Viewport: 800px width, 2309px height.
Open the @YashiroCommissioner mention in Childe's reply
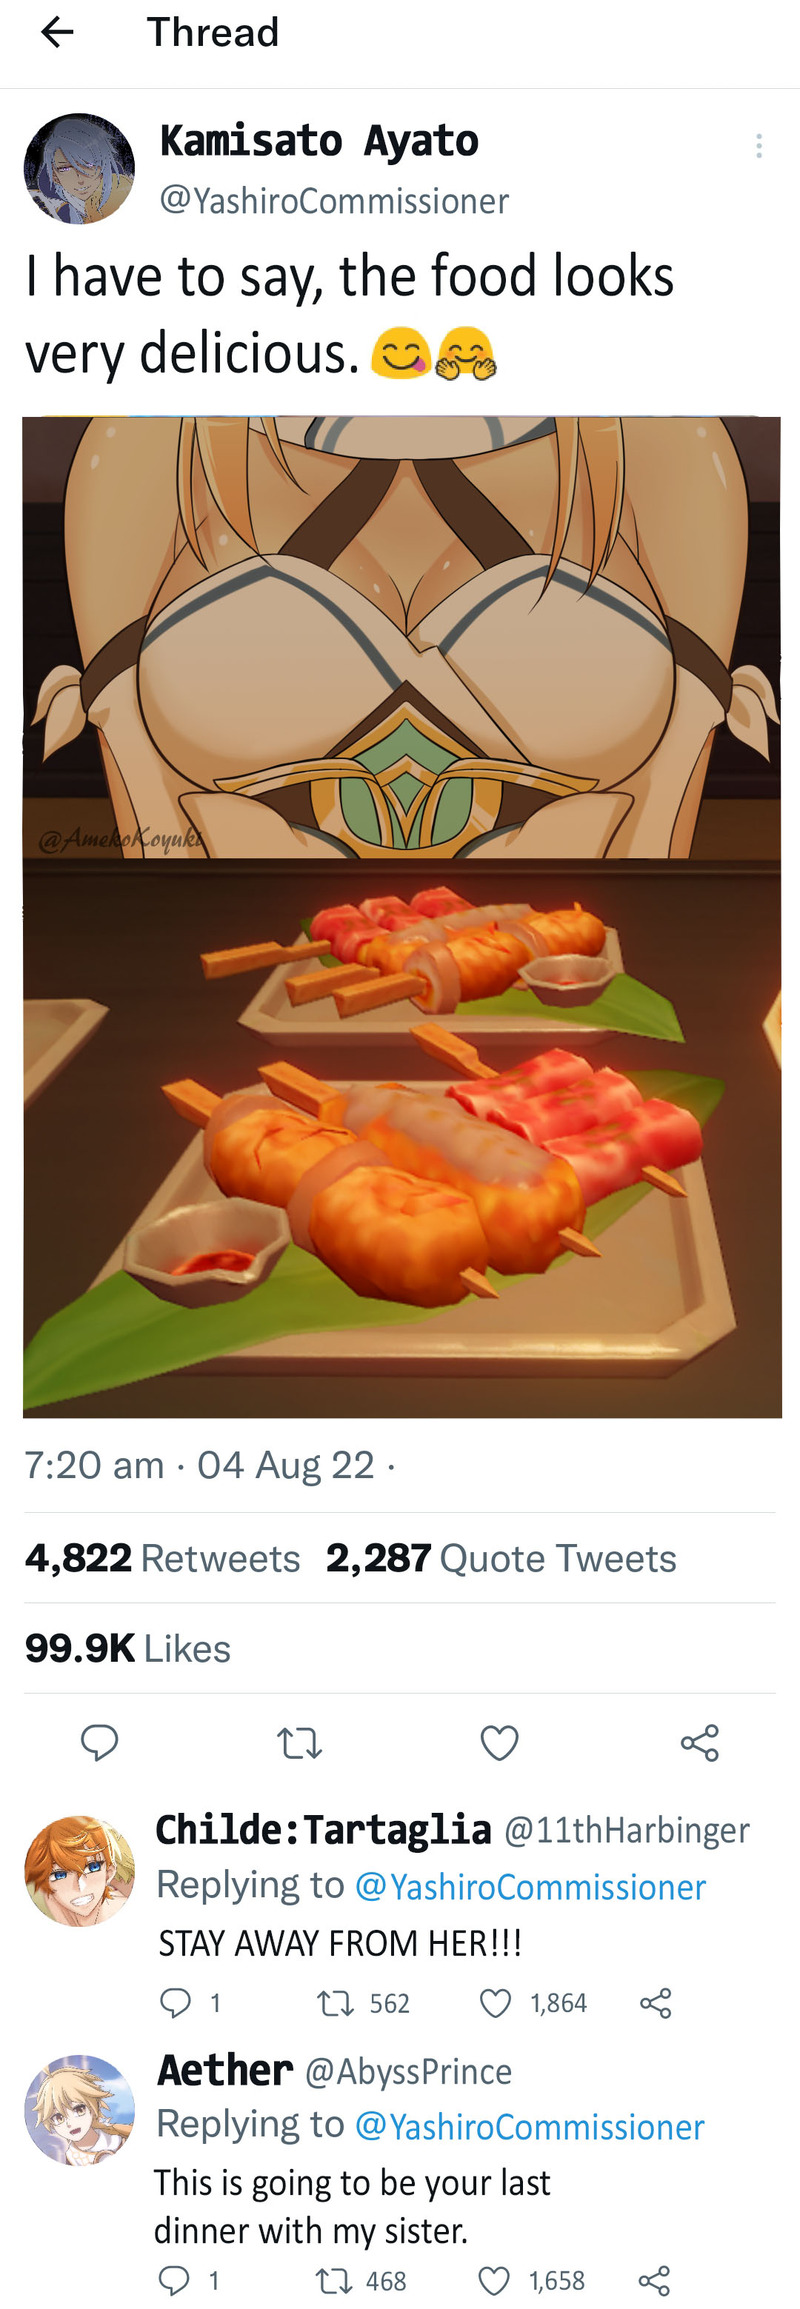pyautogui.click(x=530, y=1886)
